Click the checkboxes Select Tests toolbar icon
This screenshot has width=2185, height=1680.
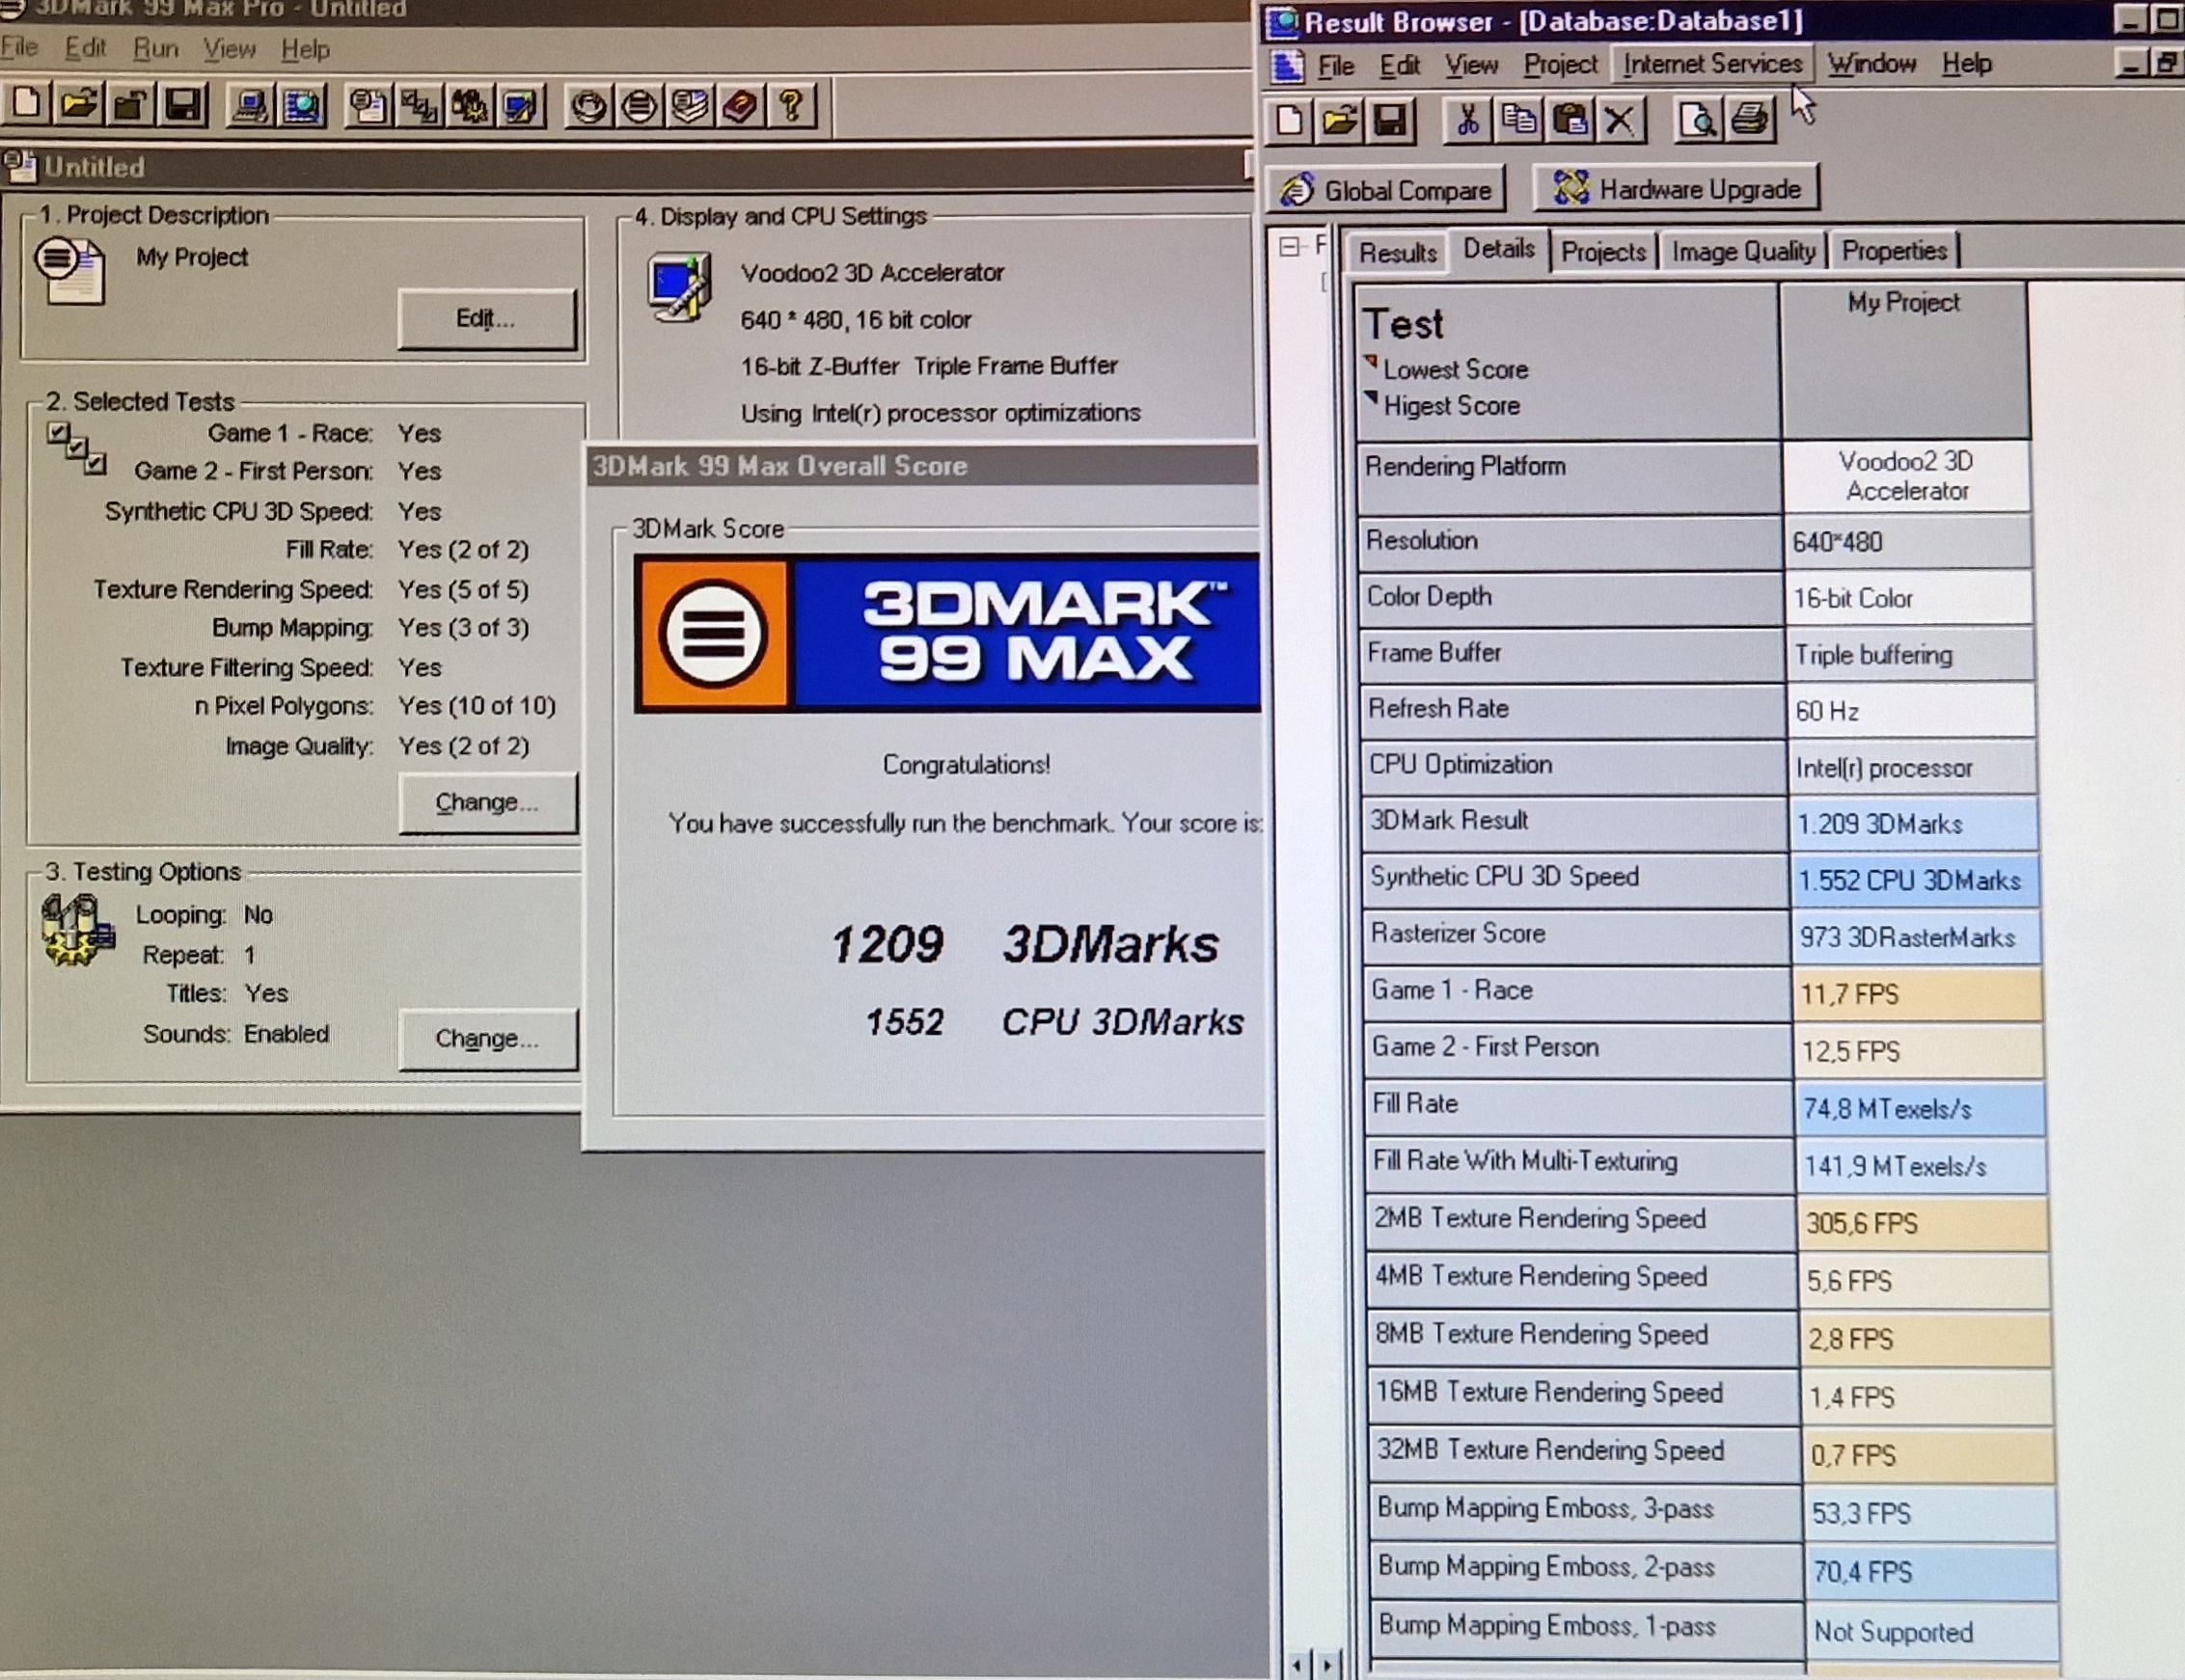pyautogui.click(x=419, y=105)
